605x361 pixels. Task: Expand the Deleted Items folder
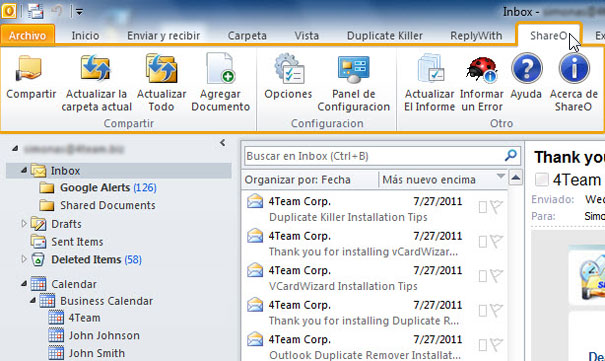pyautogui.click(x=24, y=259)
